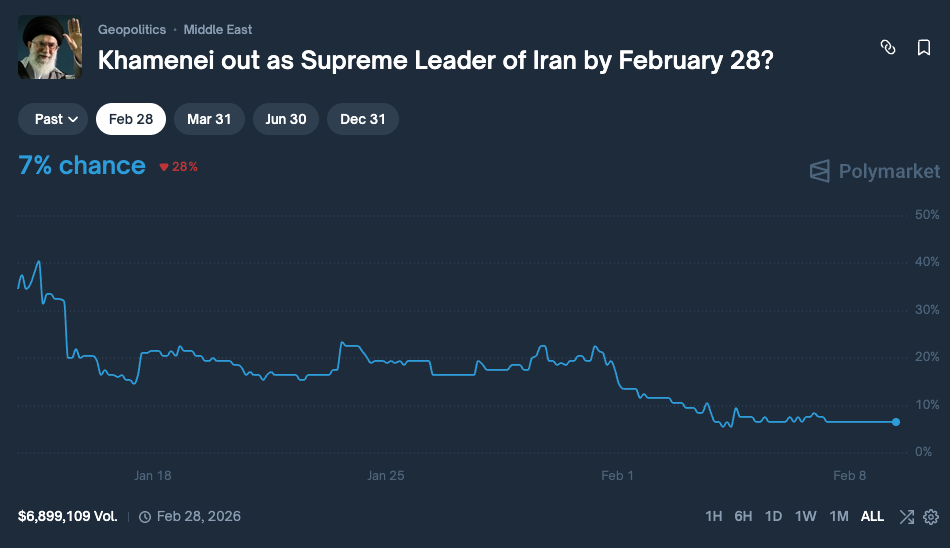Switch to the Dec 31 market

tap(362, 119)
